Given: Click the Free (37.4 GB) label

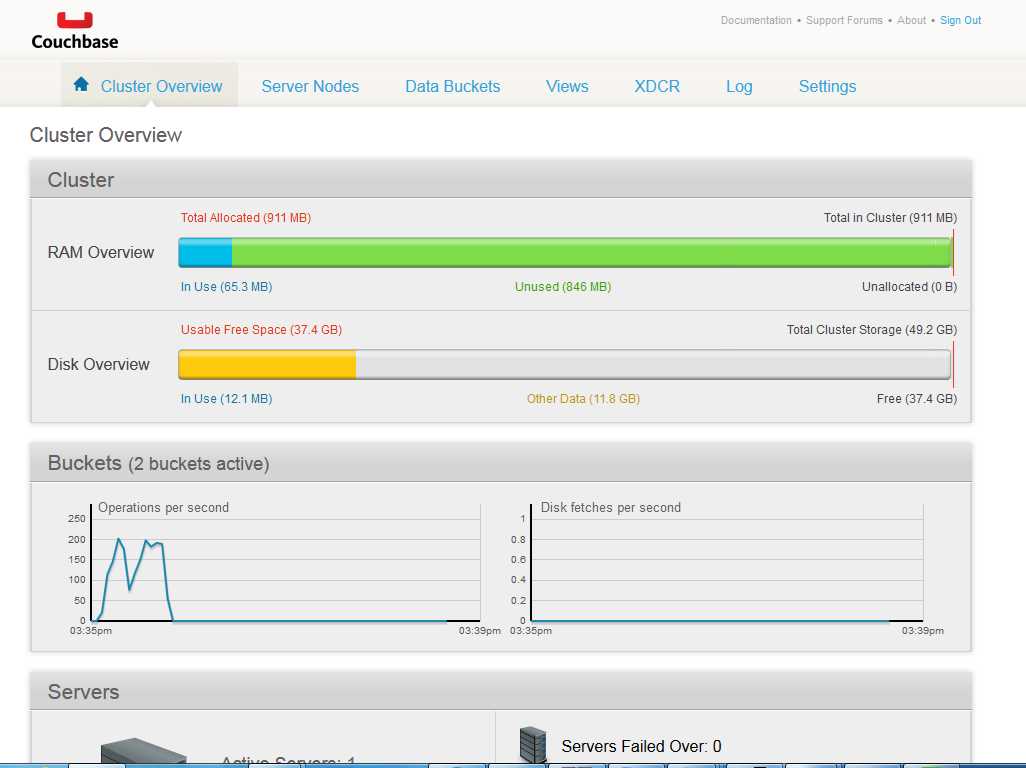Looking at the screenshot, I should point(917,398).
